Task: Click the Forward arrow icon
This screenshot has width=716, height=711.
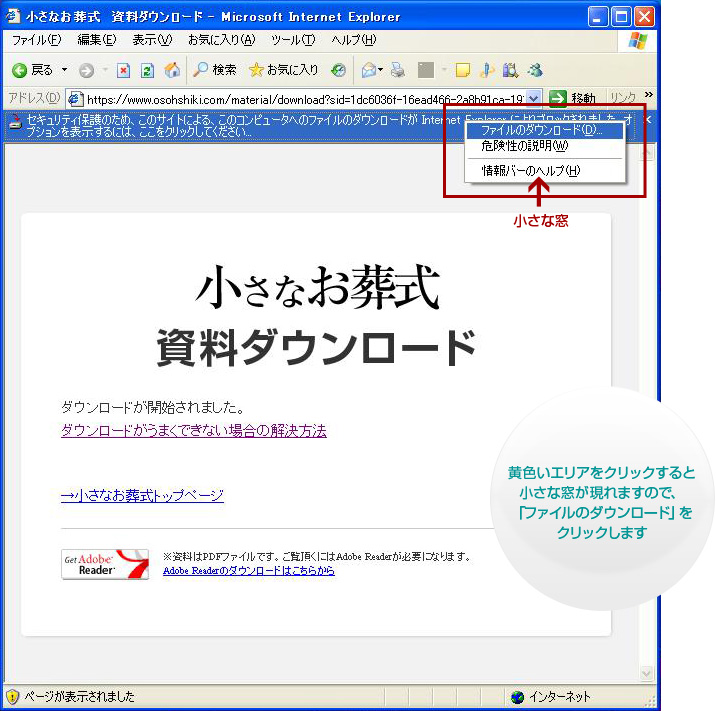Action: 86,70
